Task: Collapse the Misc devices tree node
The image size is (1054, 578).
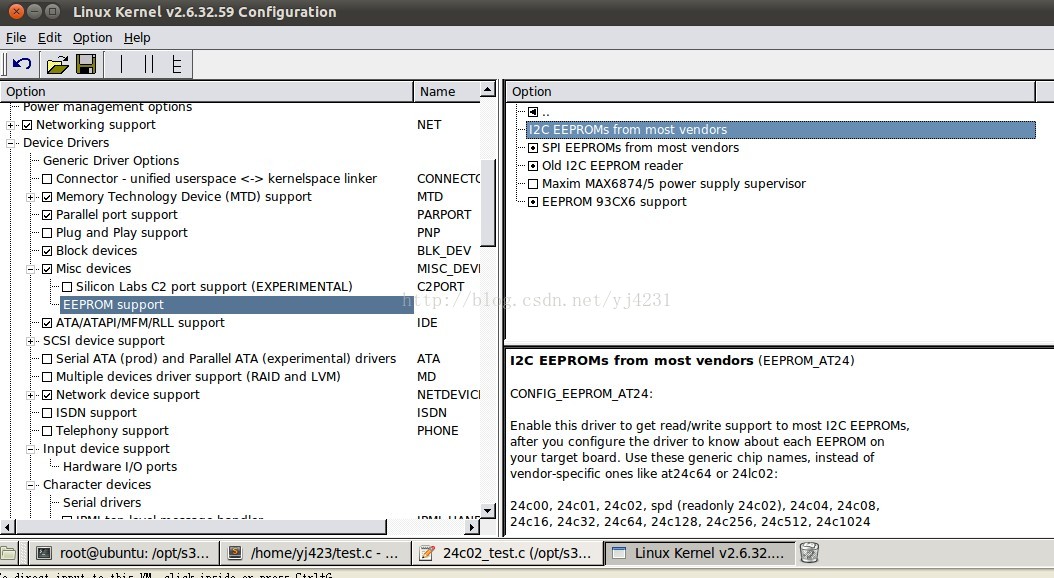Action: pos(30,269)
